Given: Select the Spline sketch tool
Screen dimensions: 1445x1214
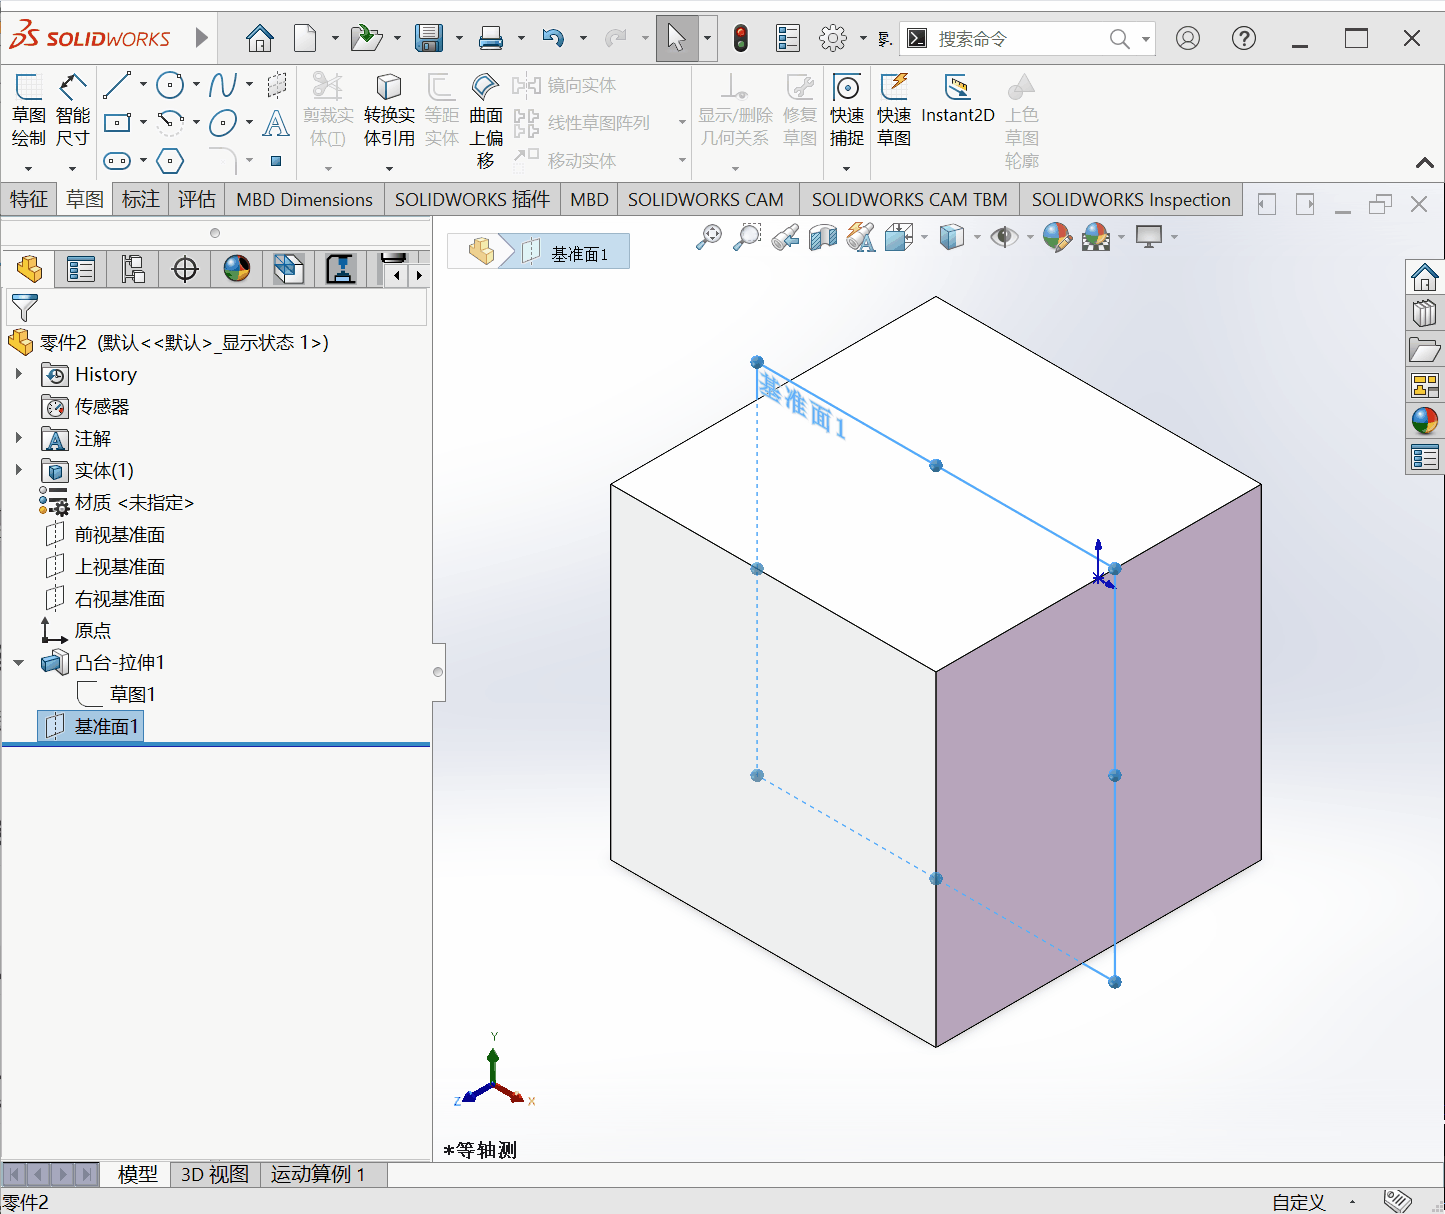Looking at the screenshot, I should (223, 86).
